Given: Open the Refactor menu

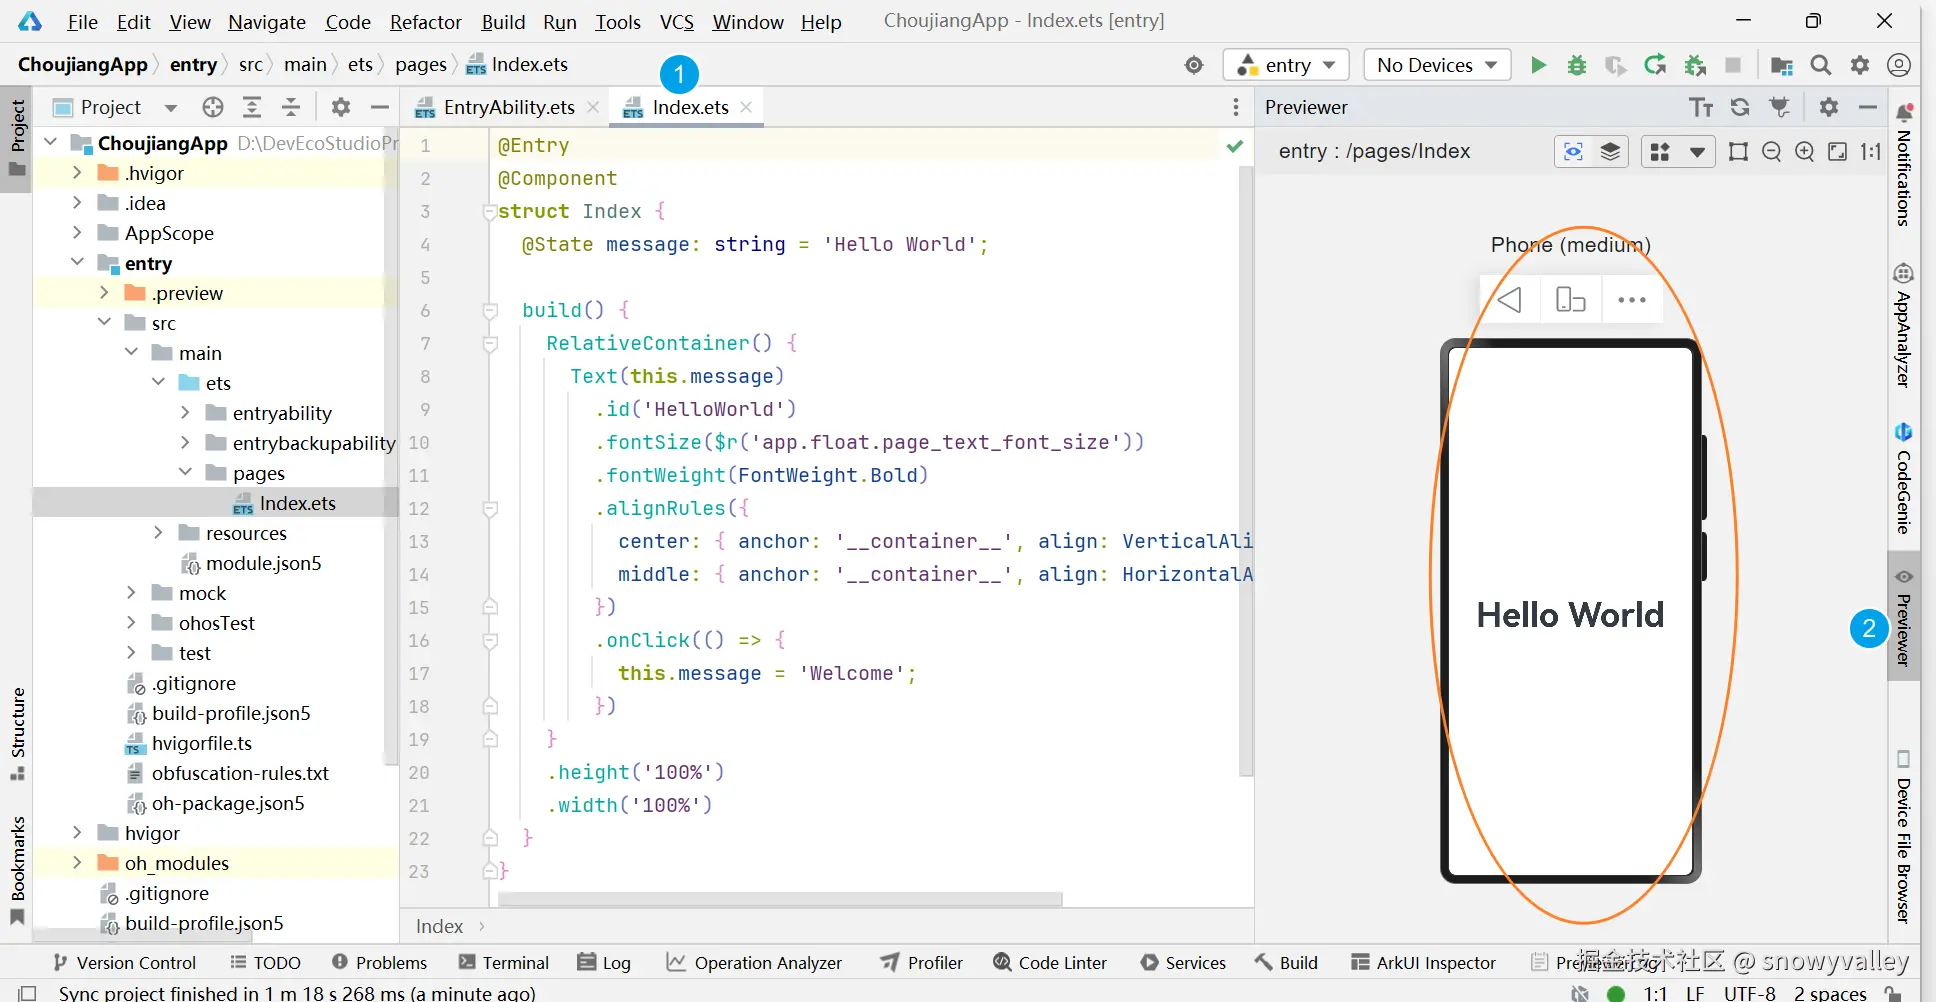Looking at the screenshot, I should click(425, 22).
